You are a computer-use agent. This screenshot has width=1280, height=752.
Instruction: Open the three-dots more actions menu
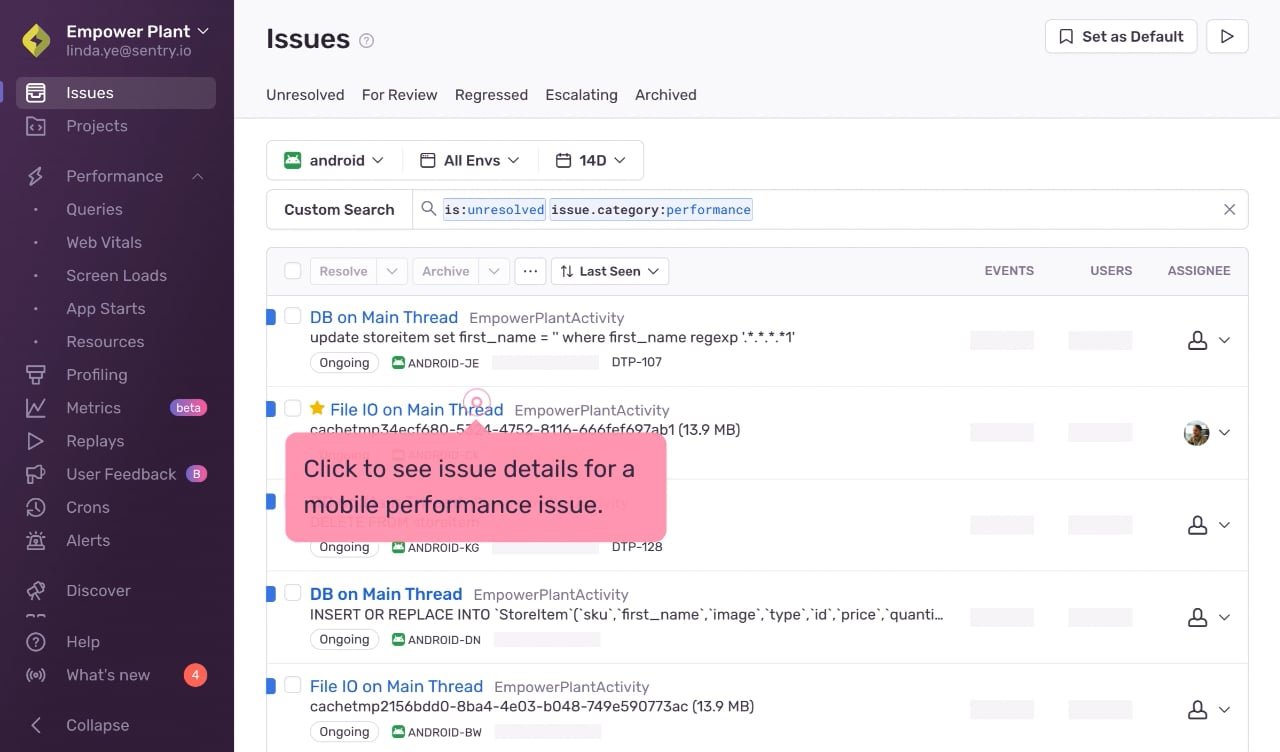[530, 271]
